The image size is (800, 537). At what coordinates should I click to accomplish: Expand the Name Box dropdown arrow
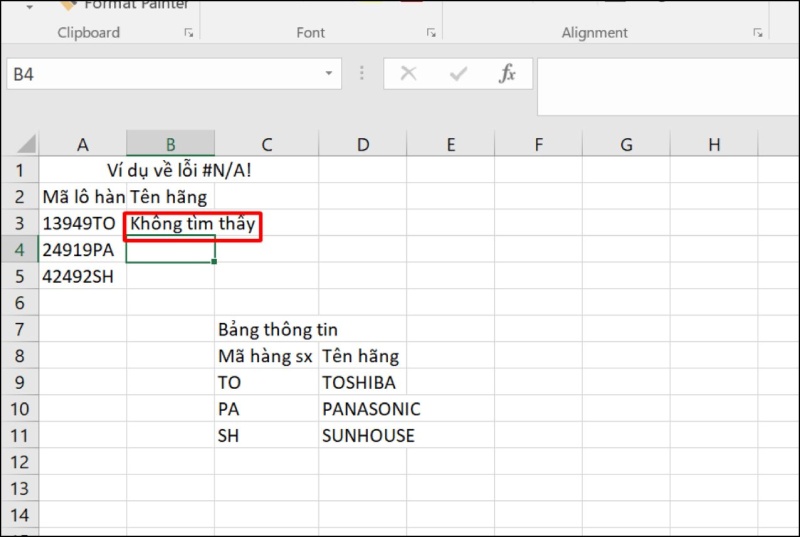(328, 74)
